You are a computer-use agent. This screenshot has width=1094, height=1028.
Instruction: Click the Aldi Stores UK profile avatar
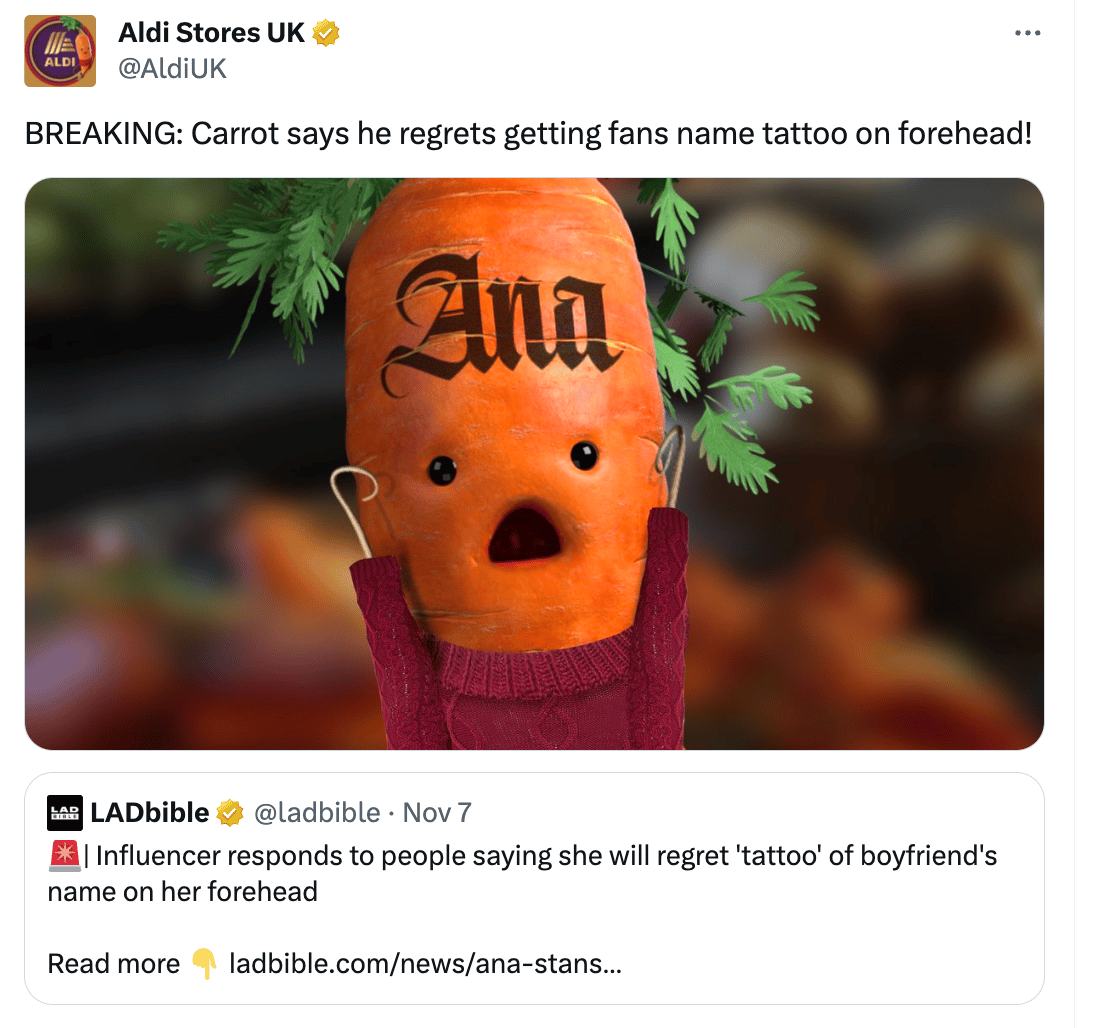(x=60, y=51)
